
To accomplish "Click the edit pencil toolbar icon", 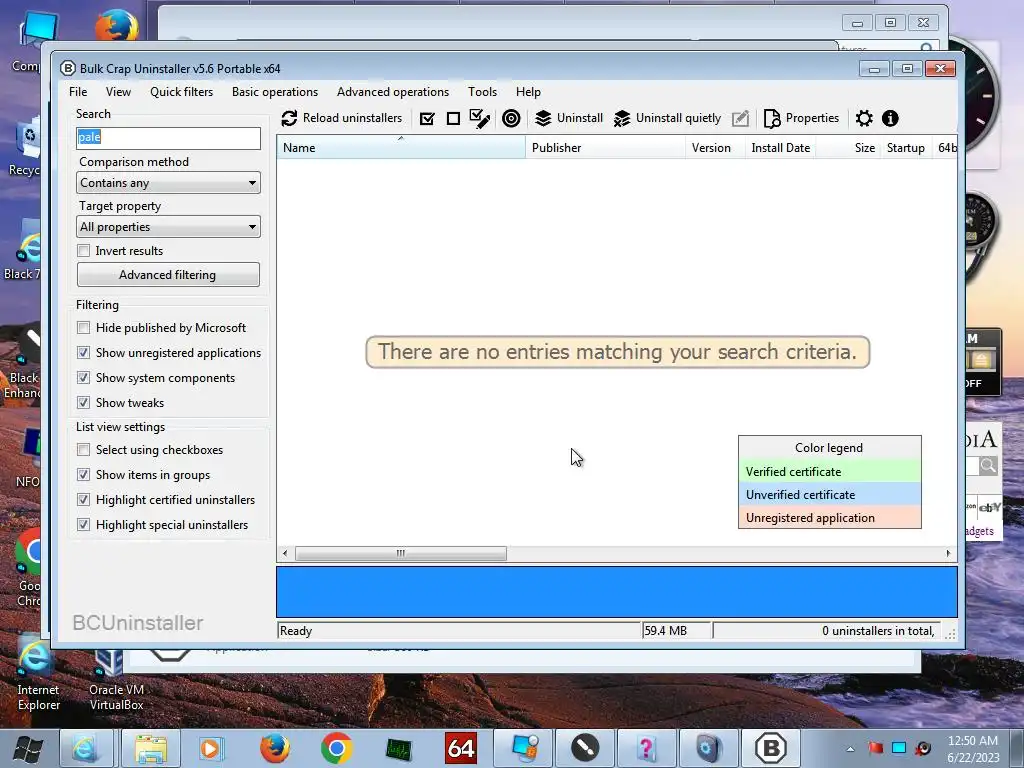I will coord(741,118).
